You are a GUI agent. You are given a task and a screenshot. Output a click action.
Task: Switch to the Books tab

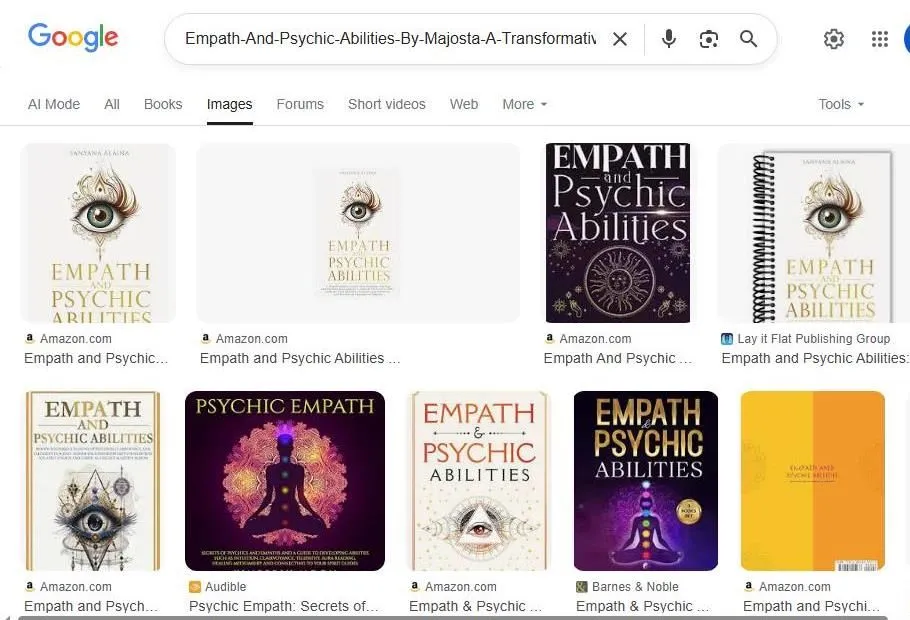162,104
